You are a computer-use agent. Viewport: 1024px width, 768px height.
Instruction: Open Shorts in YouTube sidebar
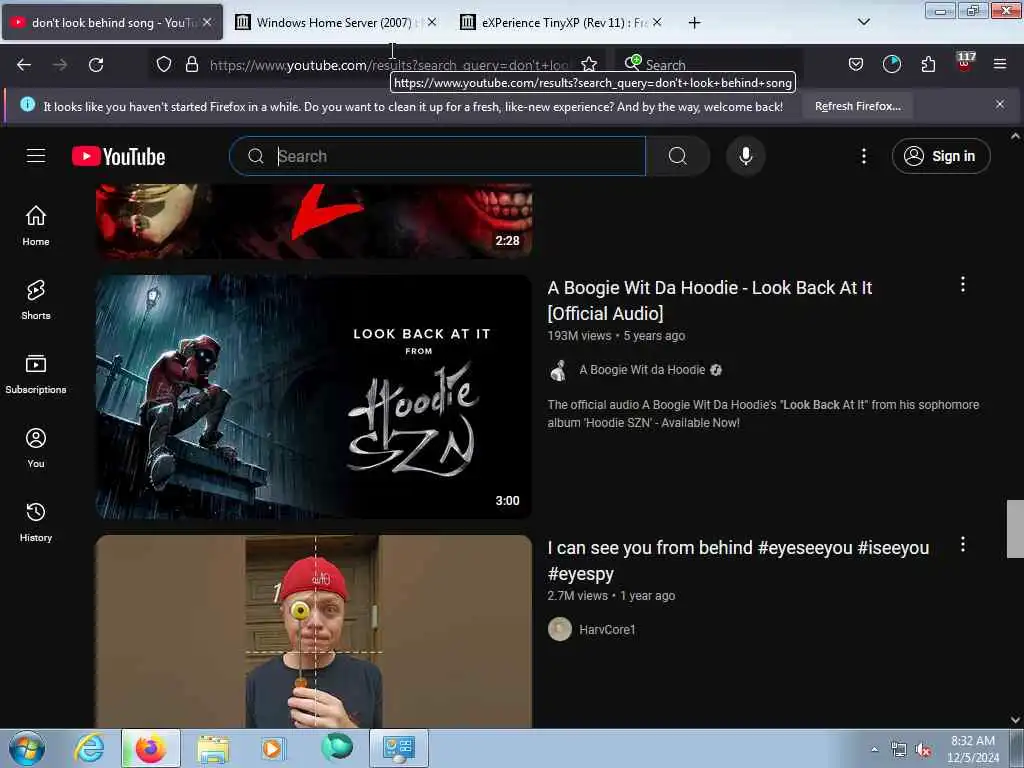point(36,300)
